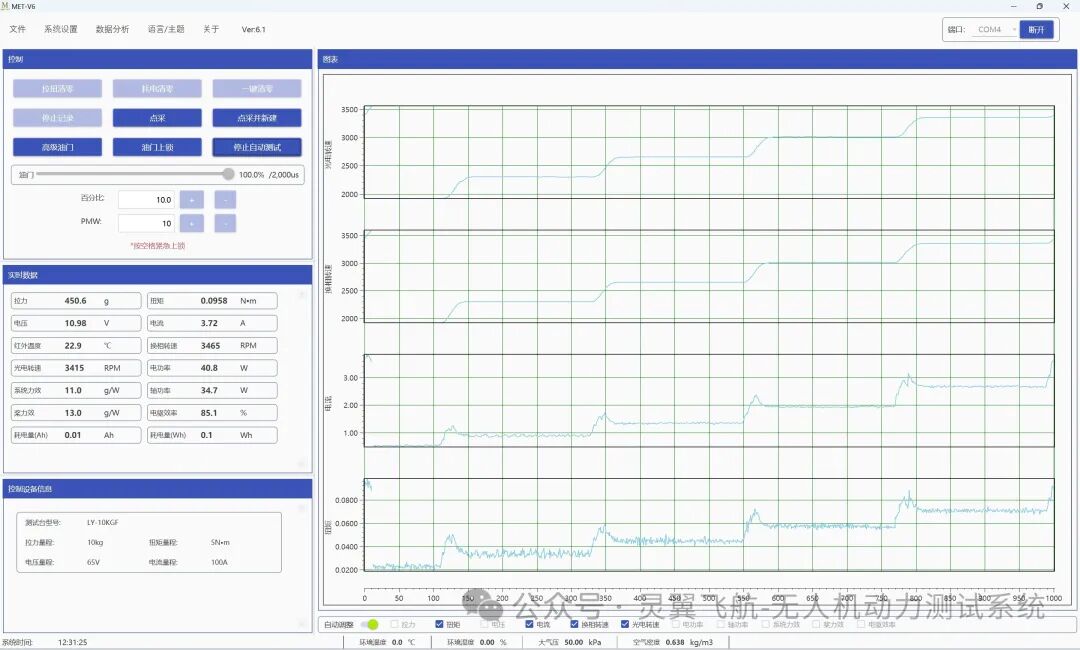The width and height of the screenshot is (1080, 650).
Task: Click the LY-10KGF test bench model text
Action: point(103,522)
